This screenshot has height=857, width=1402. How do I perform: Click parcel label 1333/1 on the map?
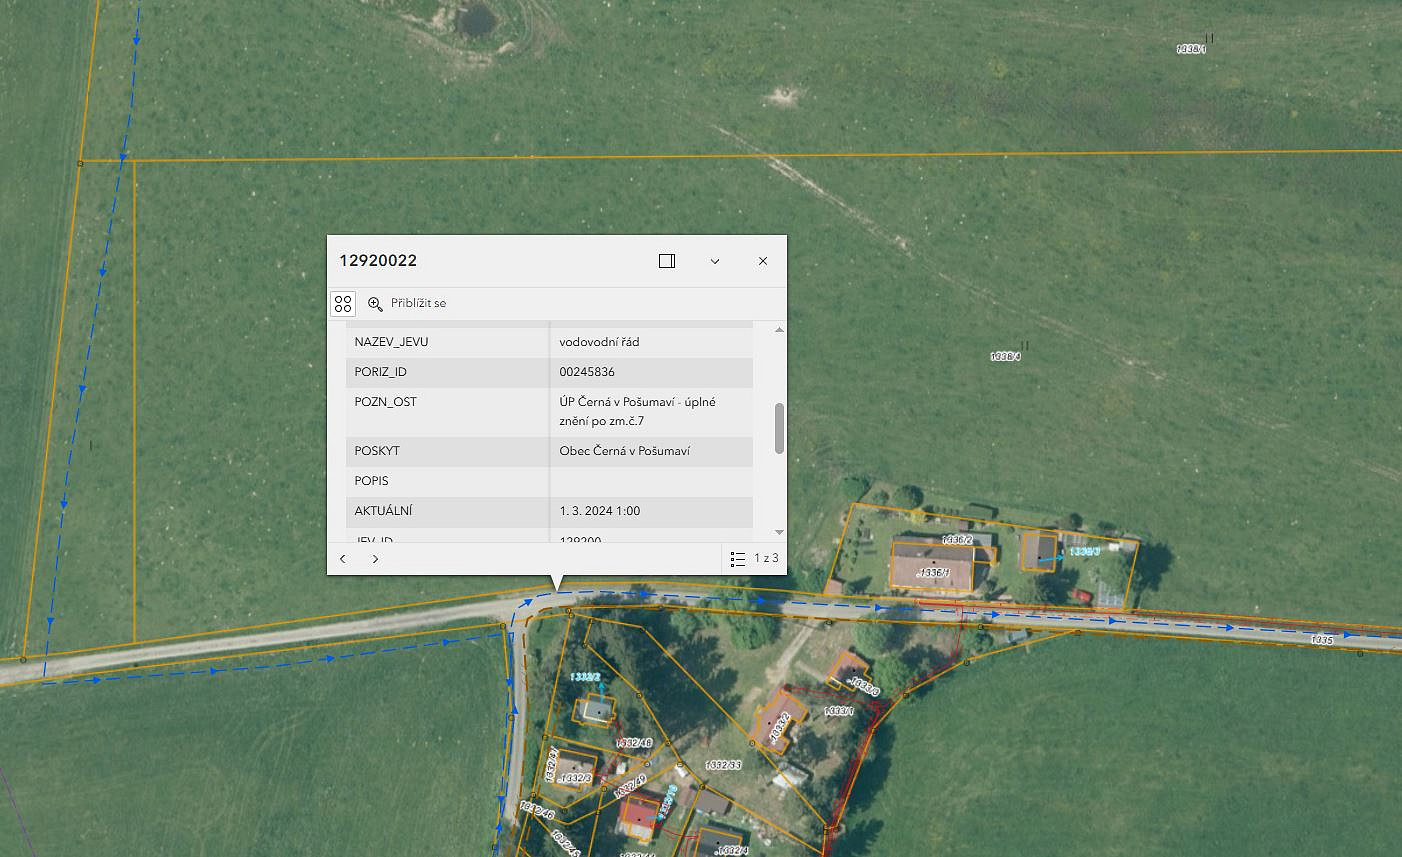838,711
